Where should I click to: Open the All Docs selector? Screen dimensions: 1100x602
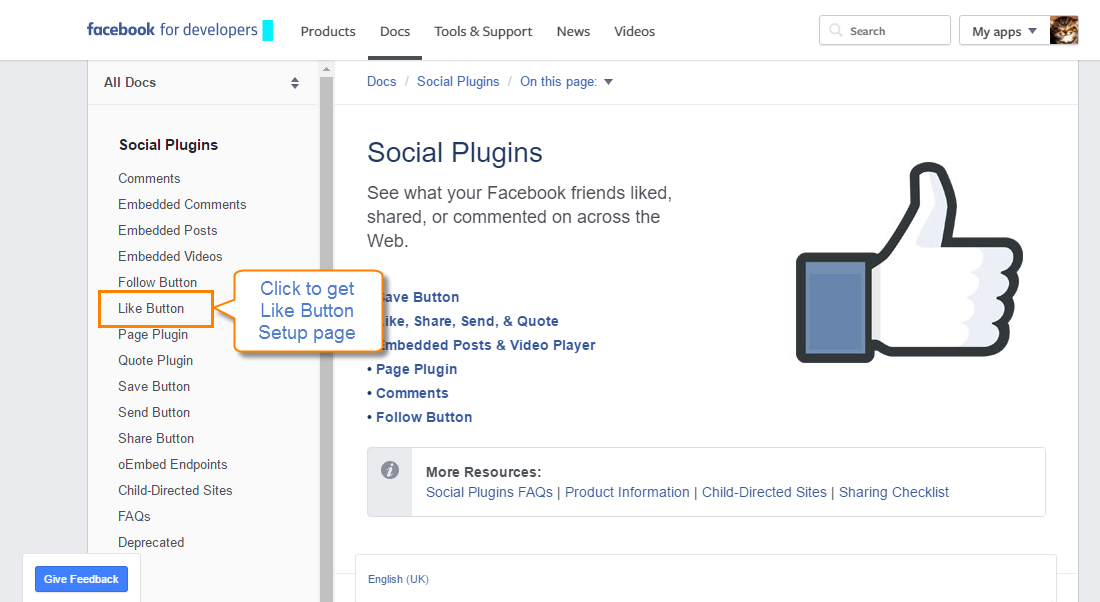pyautogui.click(x=202, y=83)
